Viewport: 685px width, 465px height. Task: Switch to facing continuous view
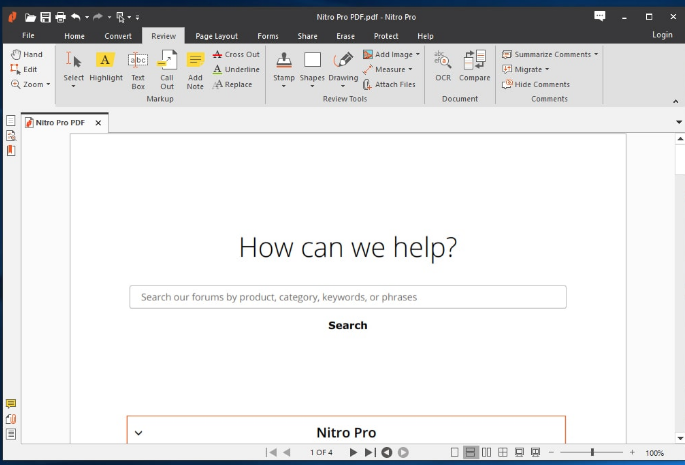tap(503, 452)
